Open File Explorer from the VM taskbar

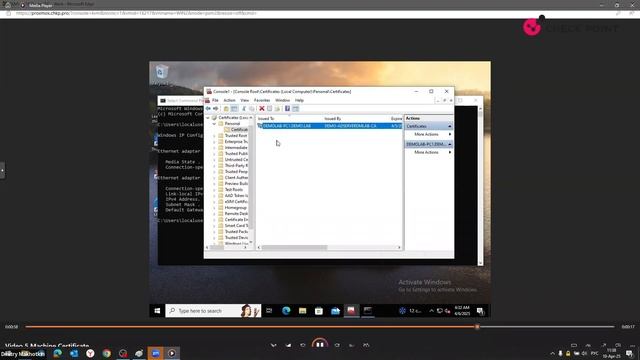point(302,311)
